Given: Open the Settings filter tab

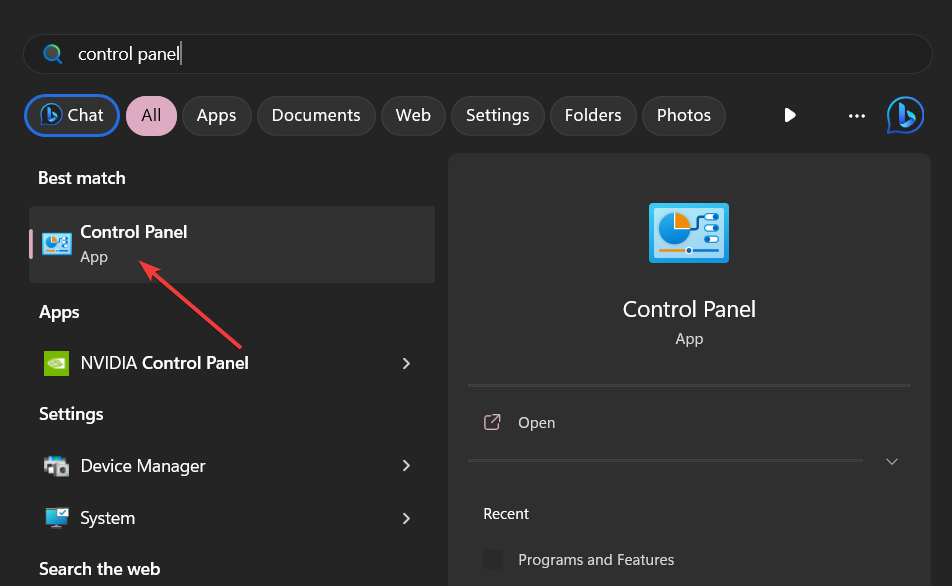Looking at the screenshot, I should point(497,115).
